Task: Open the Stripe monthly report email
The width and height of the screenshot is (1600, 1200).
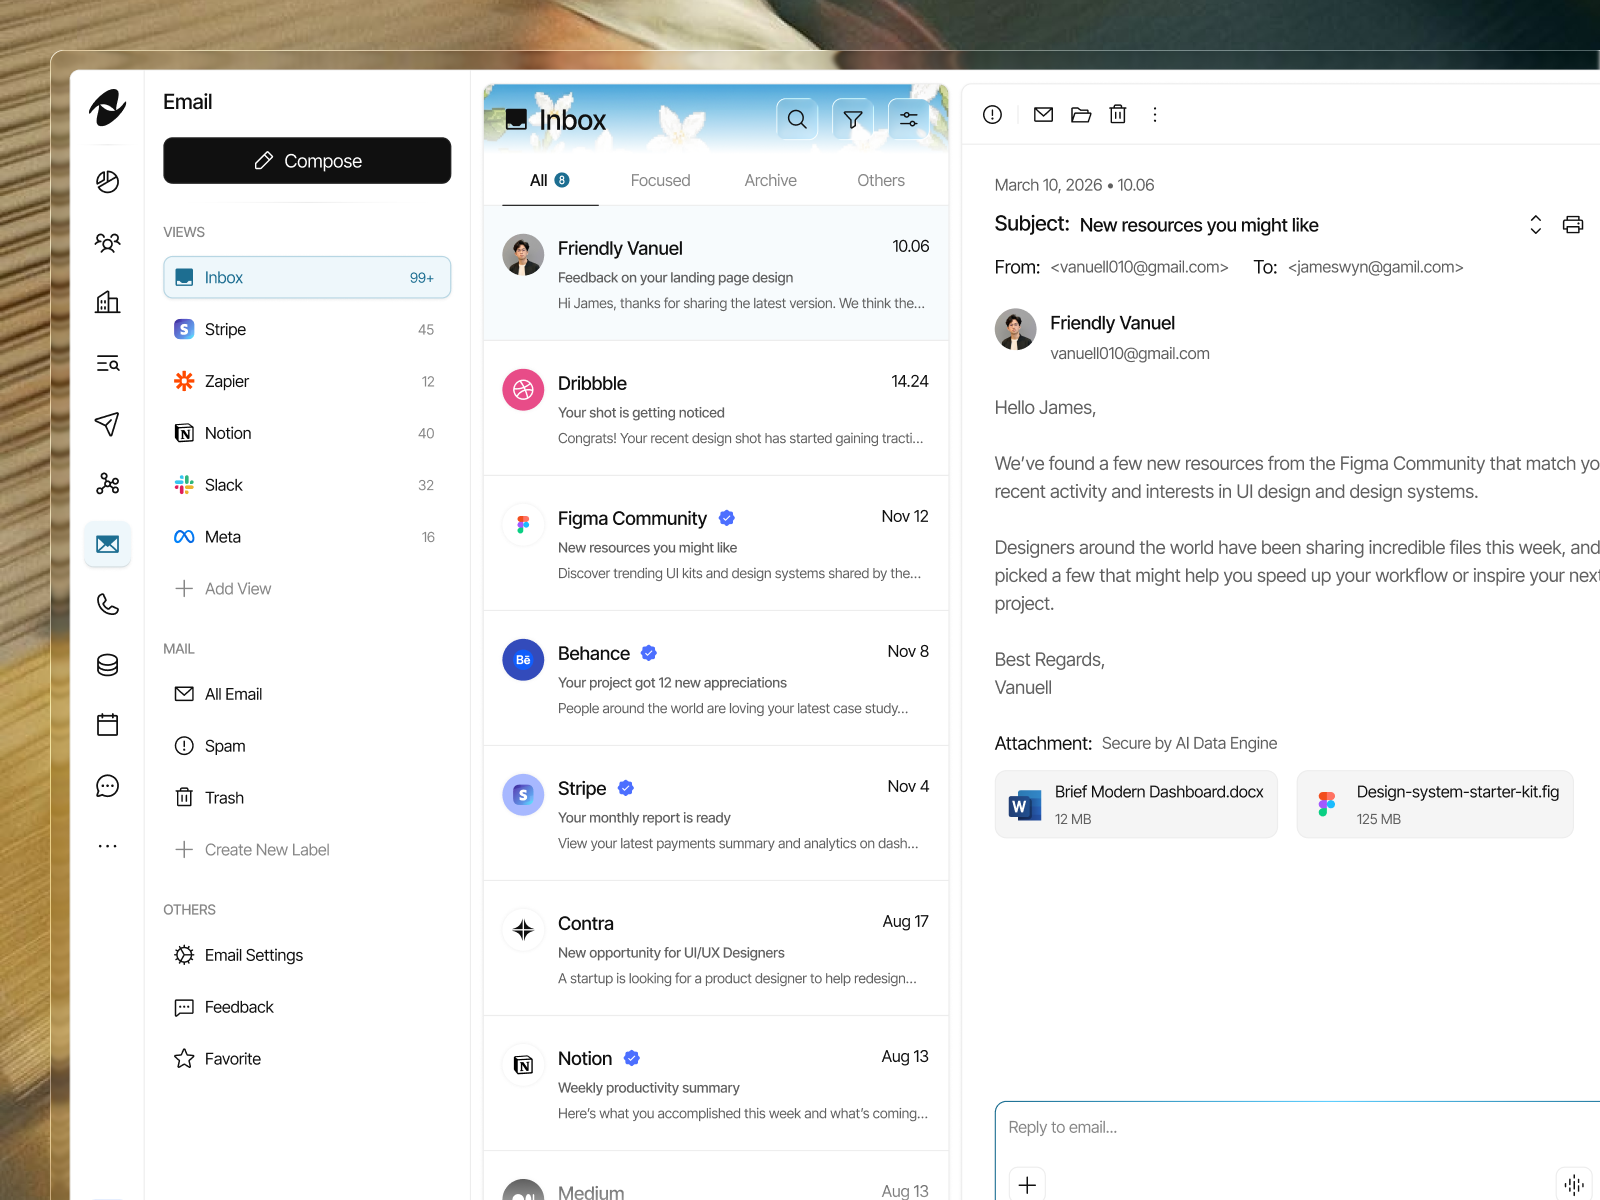Action: 716,813
